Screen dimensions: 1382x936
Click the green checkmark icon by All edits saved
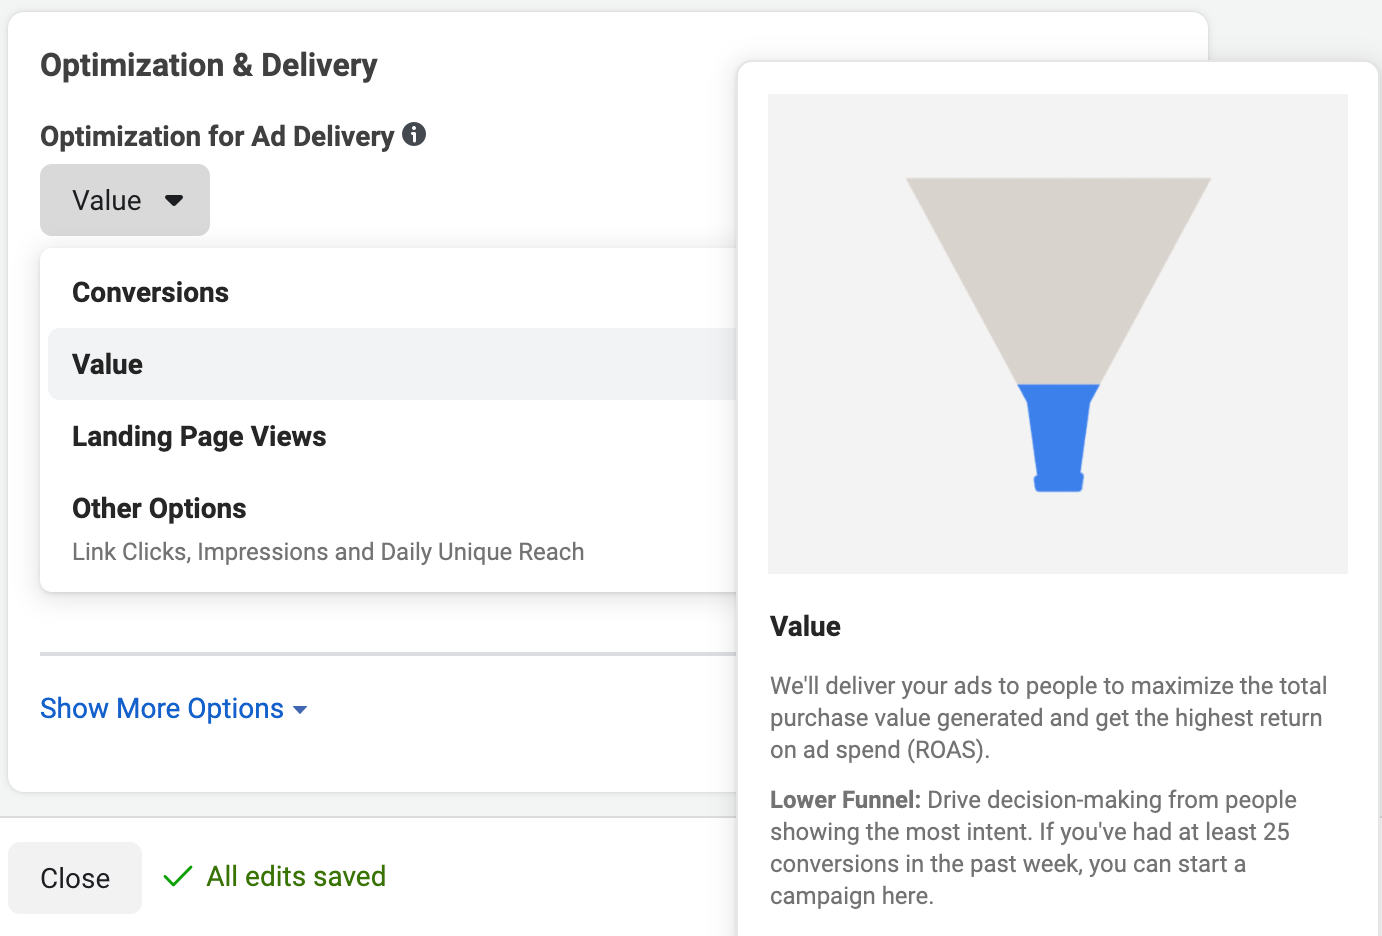[x=178, y=876]
